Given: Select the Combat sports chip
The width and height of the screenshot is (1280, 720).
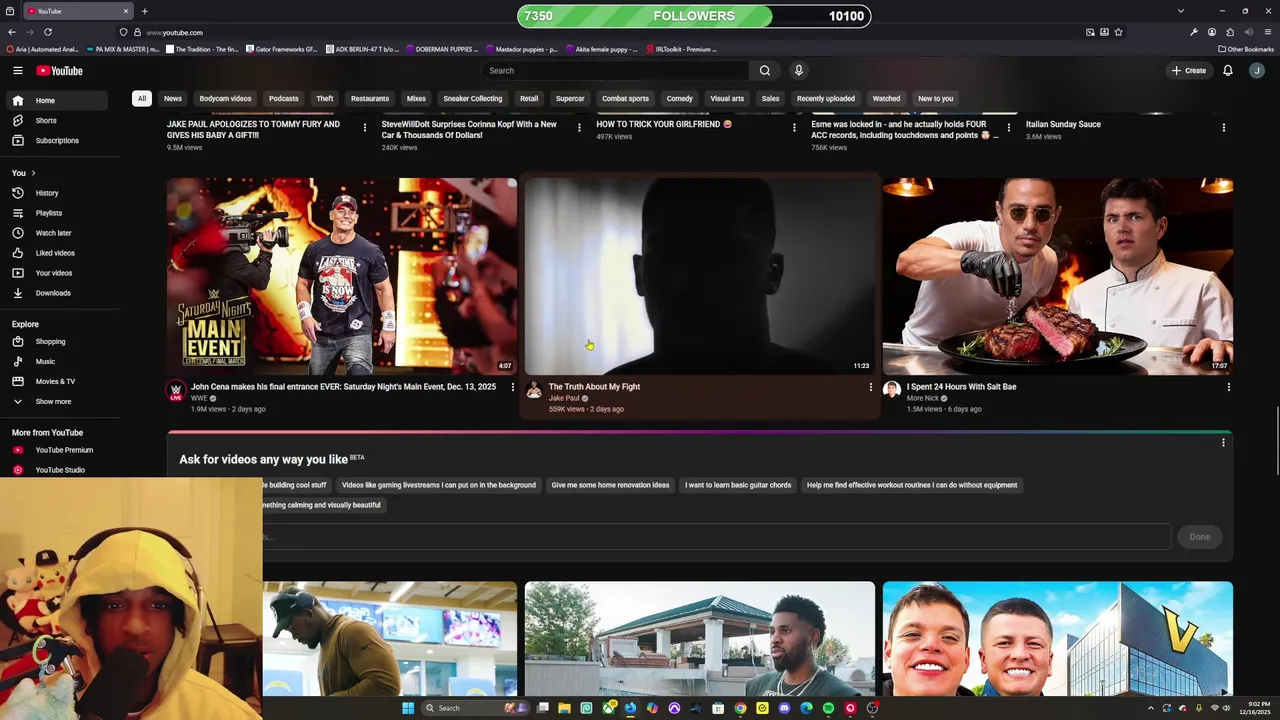Looking at the screenshot, I should point(625,98).
